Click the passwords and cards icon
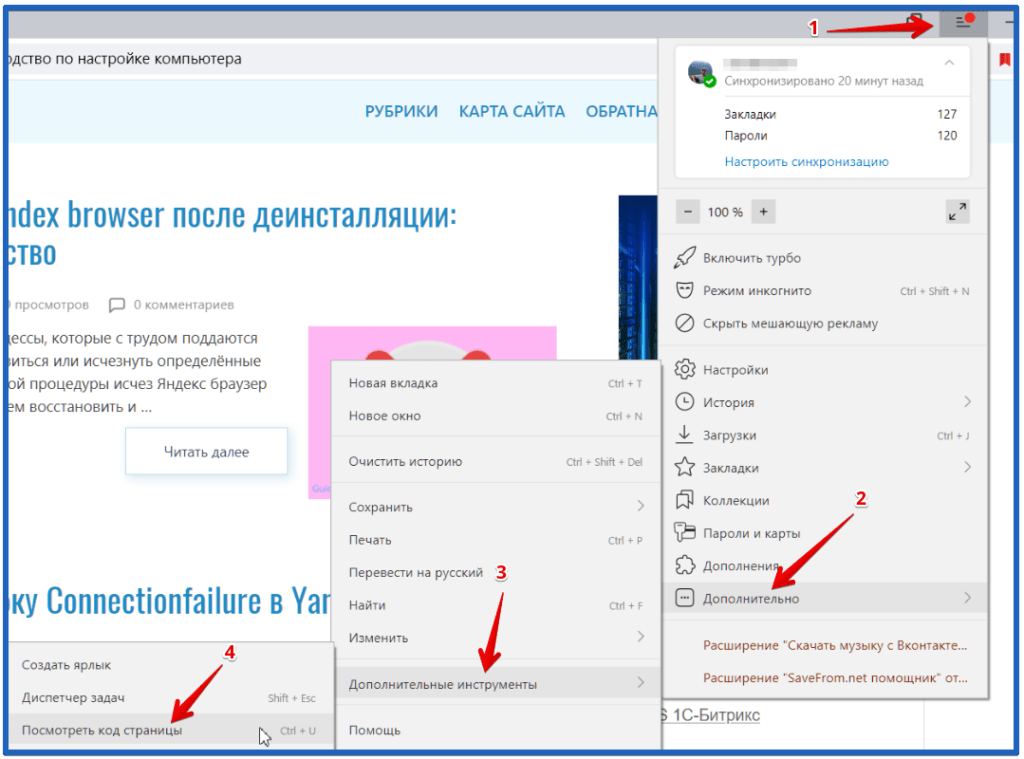1024x759 pixels. pyautogui.click(x=684, y=532)
